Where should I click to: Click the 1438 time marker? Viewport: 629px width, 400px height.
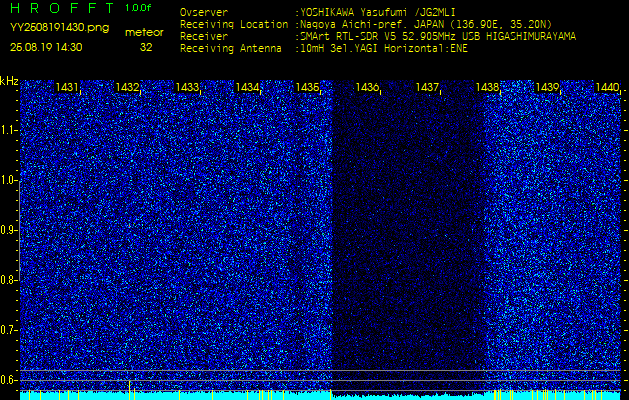tap(487, 87)
